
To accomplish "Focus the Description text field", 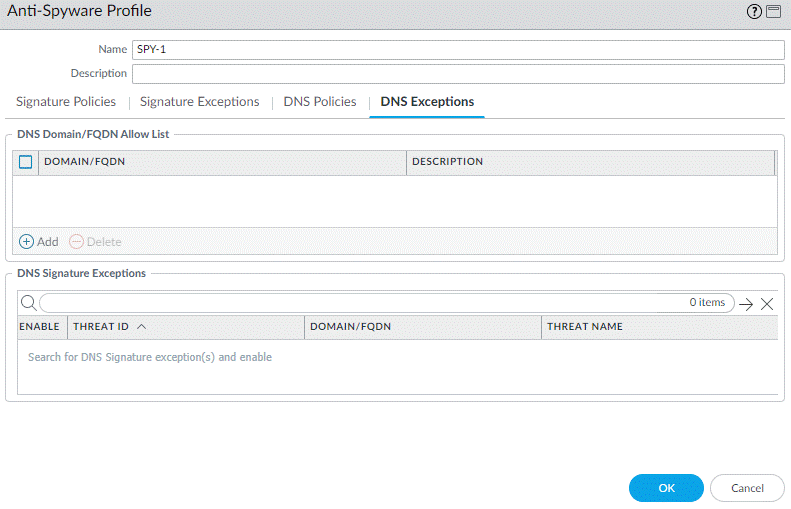I will tap(457, 74).
